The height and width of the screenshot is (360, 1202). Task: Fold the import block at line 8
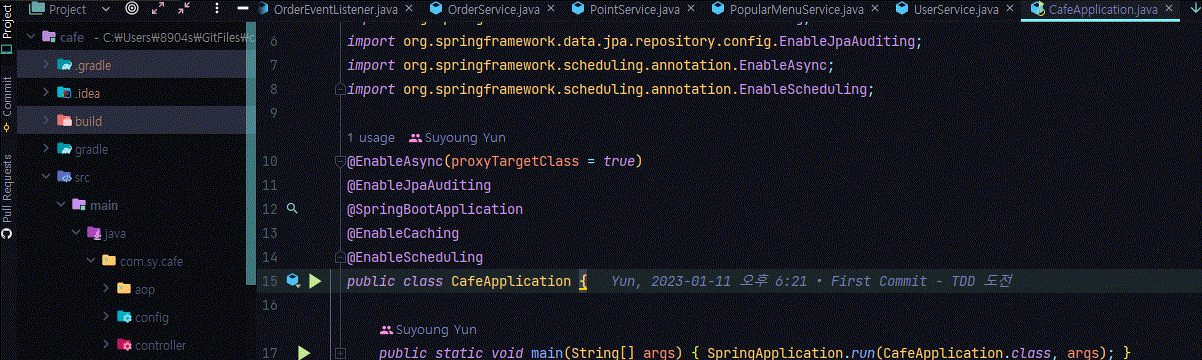click(340, 89)
